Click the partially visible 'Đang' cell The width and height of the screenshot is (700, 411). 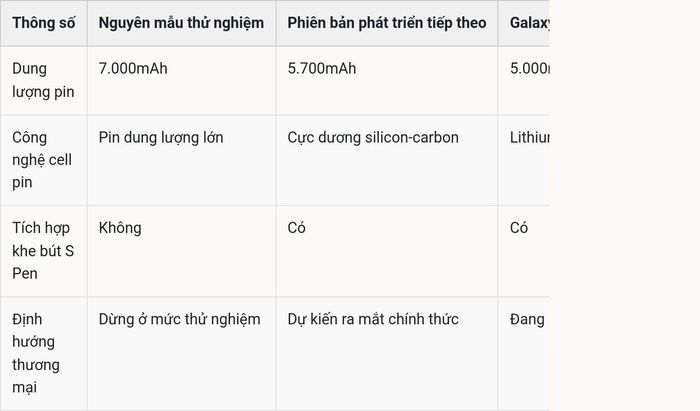(x=527, y=320)
